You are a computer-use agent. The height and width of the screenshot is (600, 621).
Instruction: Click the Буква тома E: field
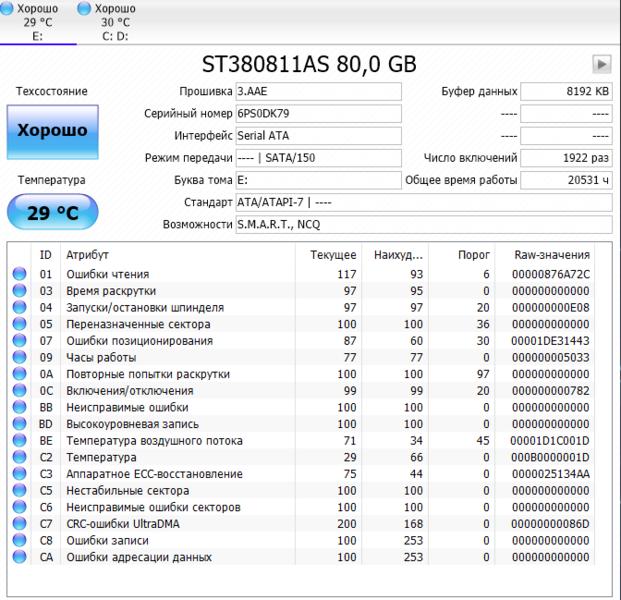point(318,180)
